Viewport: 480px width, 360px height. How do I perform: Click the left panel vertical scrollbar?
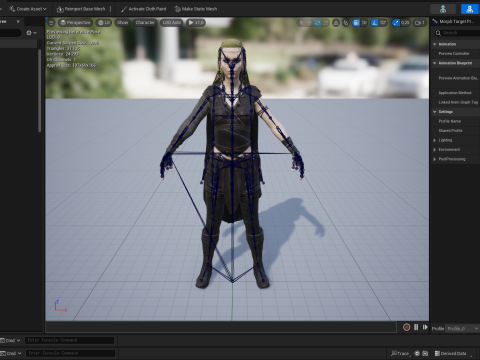click(x=40, y=90)
